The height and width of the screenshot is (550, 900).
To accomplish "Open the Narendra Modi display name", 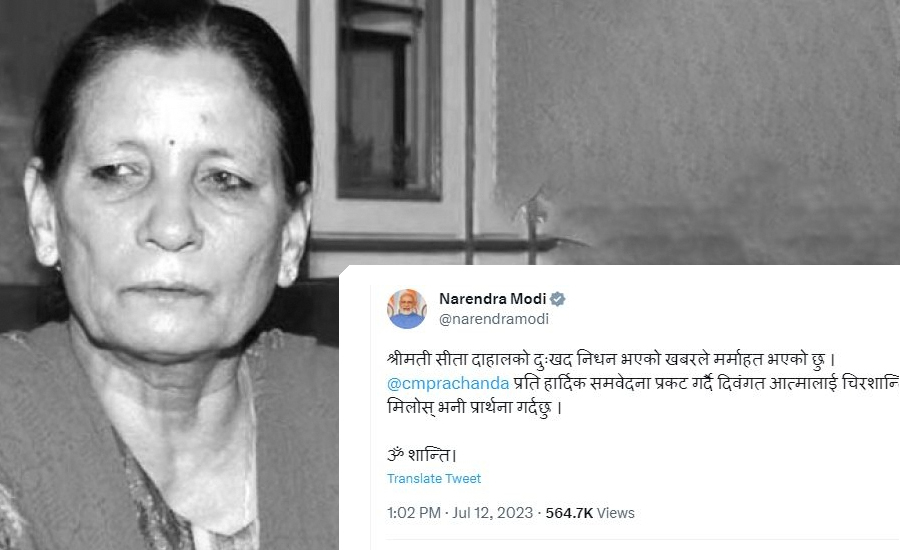I will click(x=492, y=299).
